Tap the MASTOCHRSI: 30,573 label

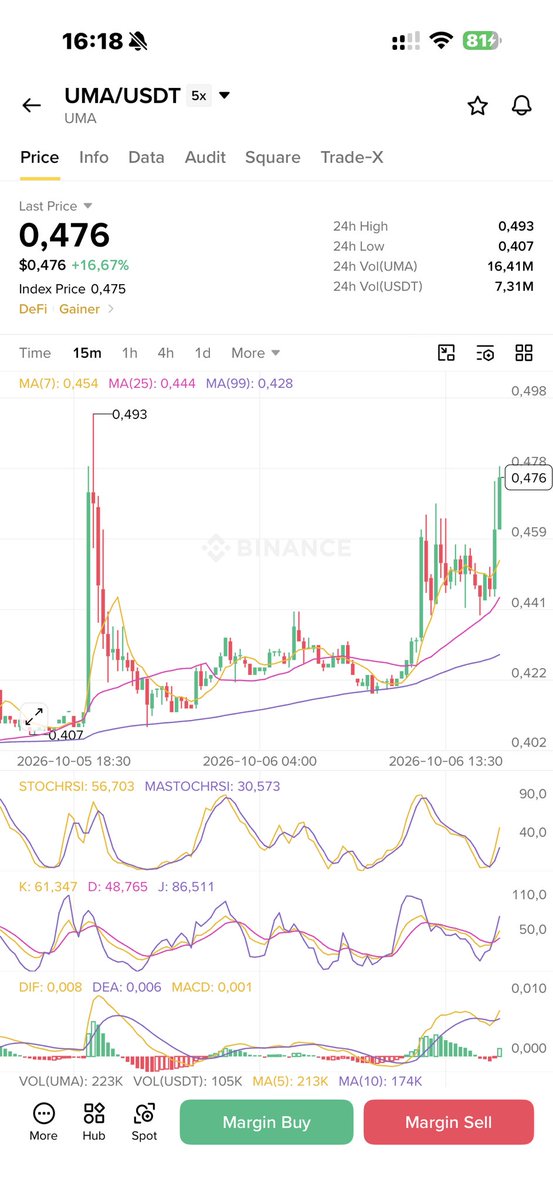pyautogui.click(x=213, y=786)
